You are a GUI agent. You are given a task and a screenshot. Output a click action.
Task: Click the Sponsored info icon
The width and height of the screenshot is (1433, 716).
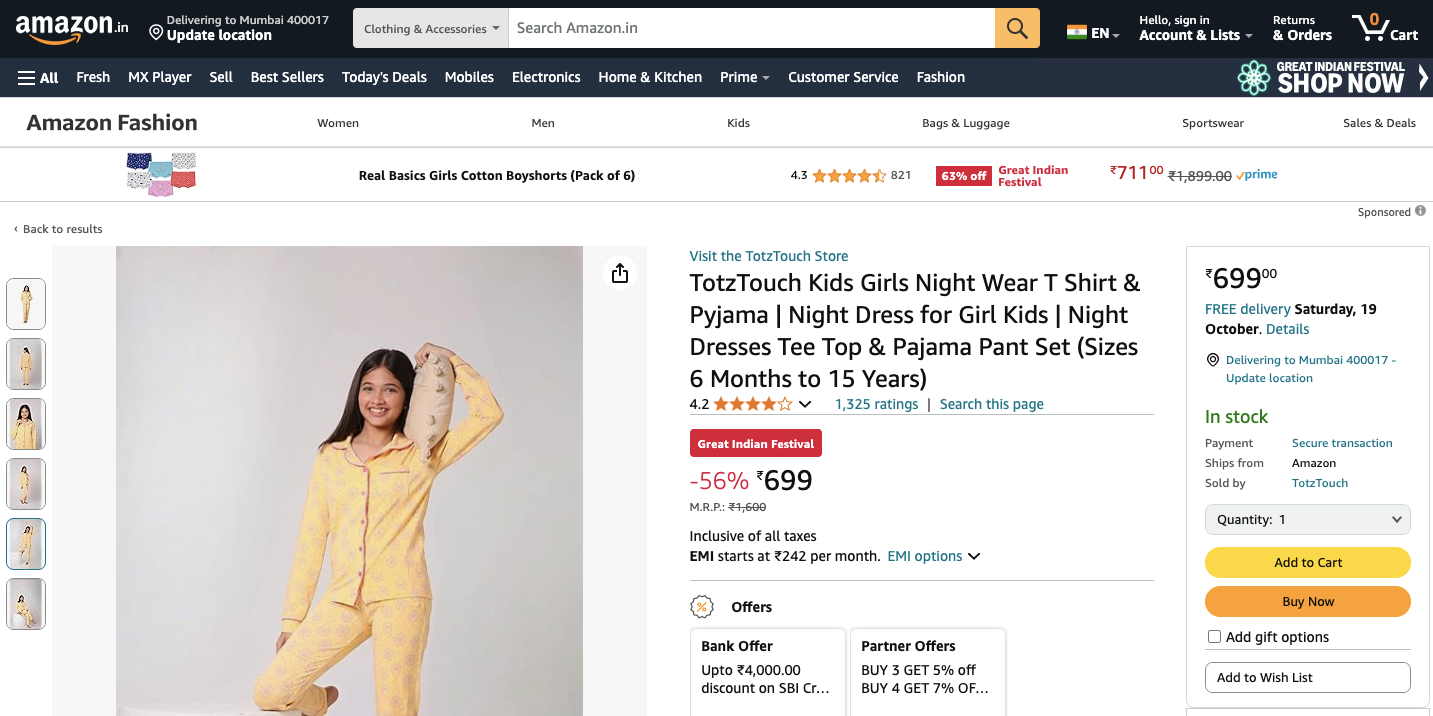point(1420,212)
